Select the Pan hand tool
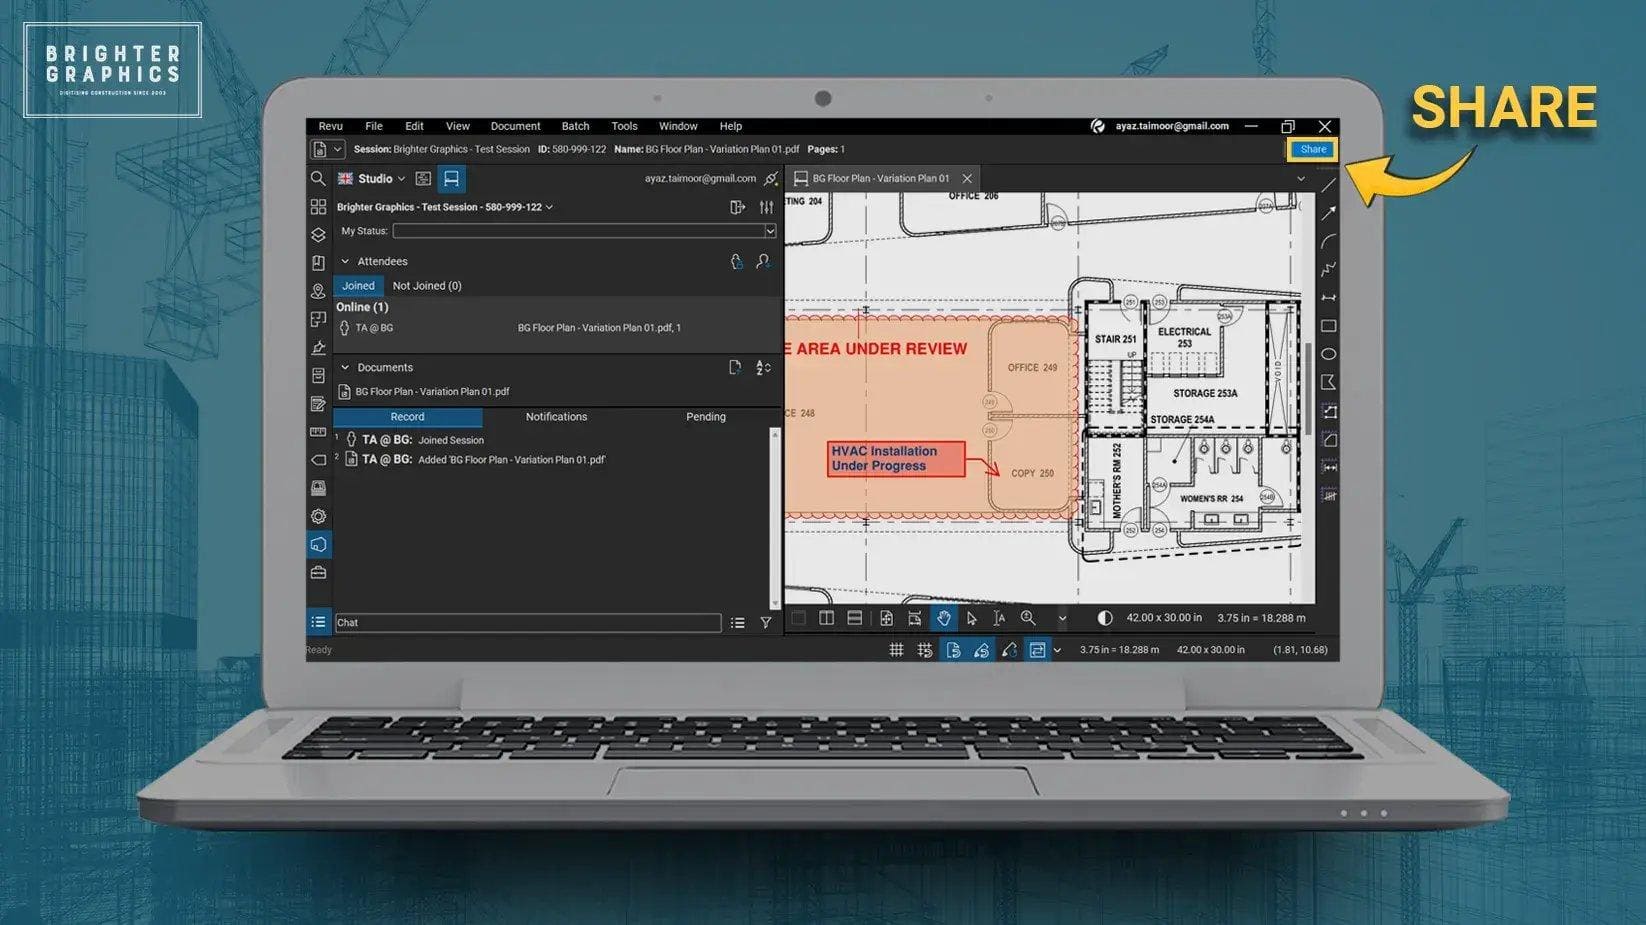The width and height of the screenshot is (1646, 925). click(943, 618)
